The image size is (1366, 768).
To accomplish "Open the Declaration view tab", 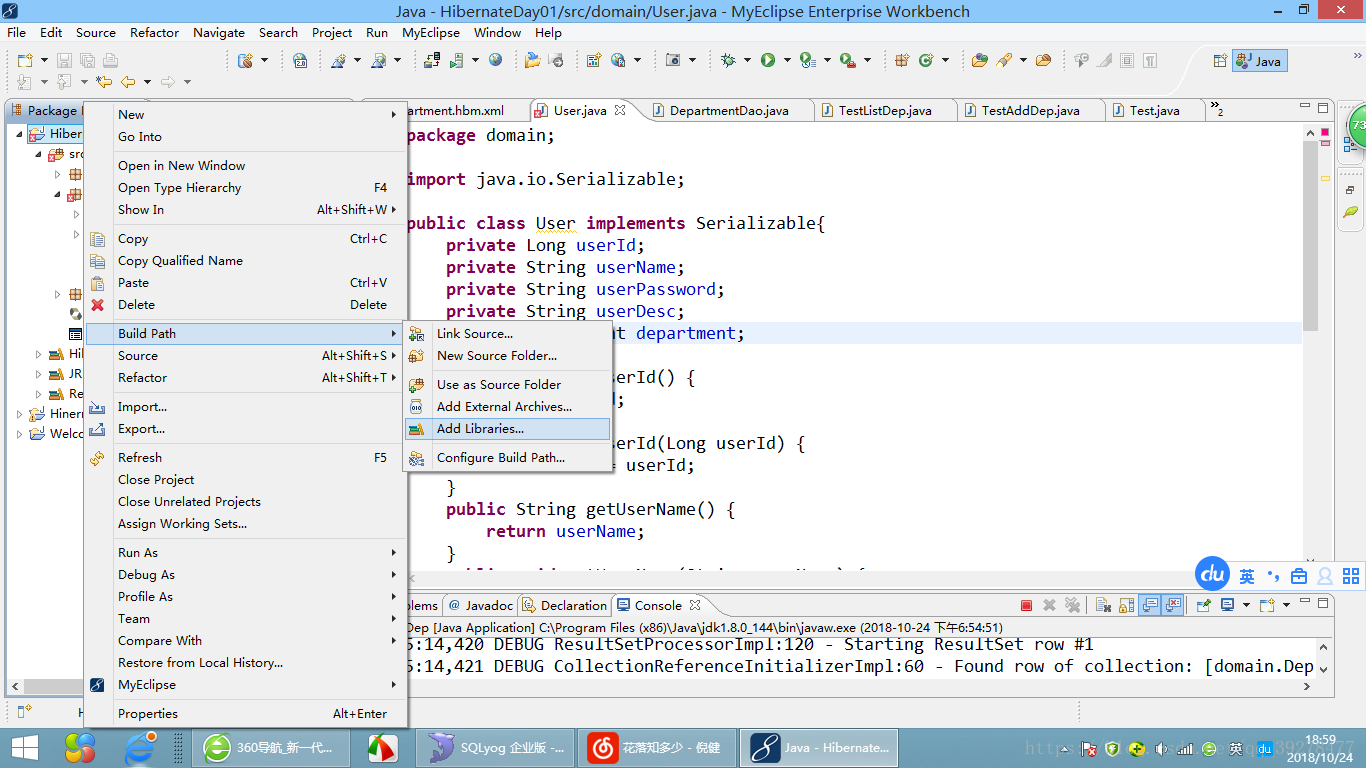I will coord(565,605).
